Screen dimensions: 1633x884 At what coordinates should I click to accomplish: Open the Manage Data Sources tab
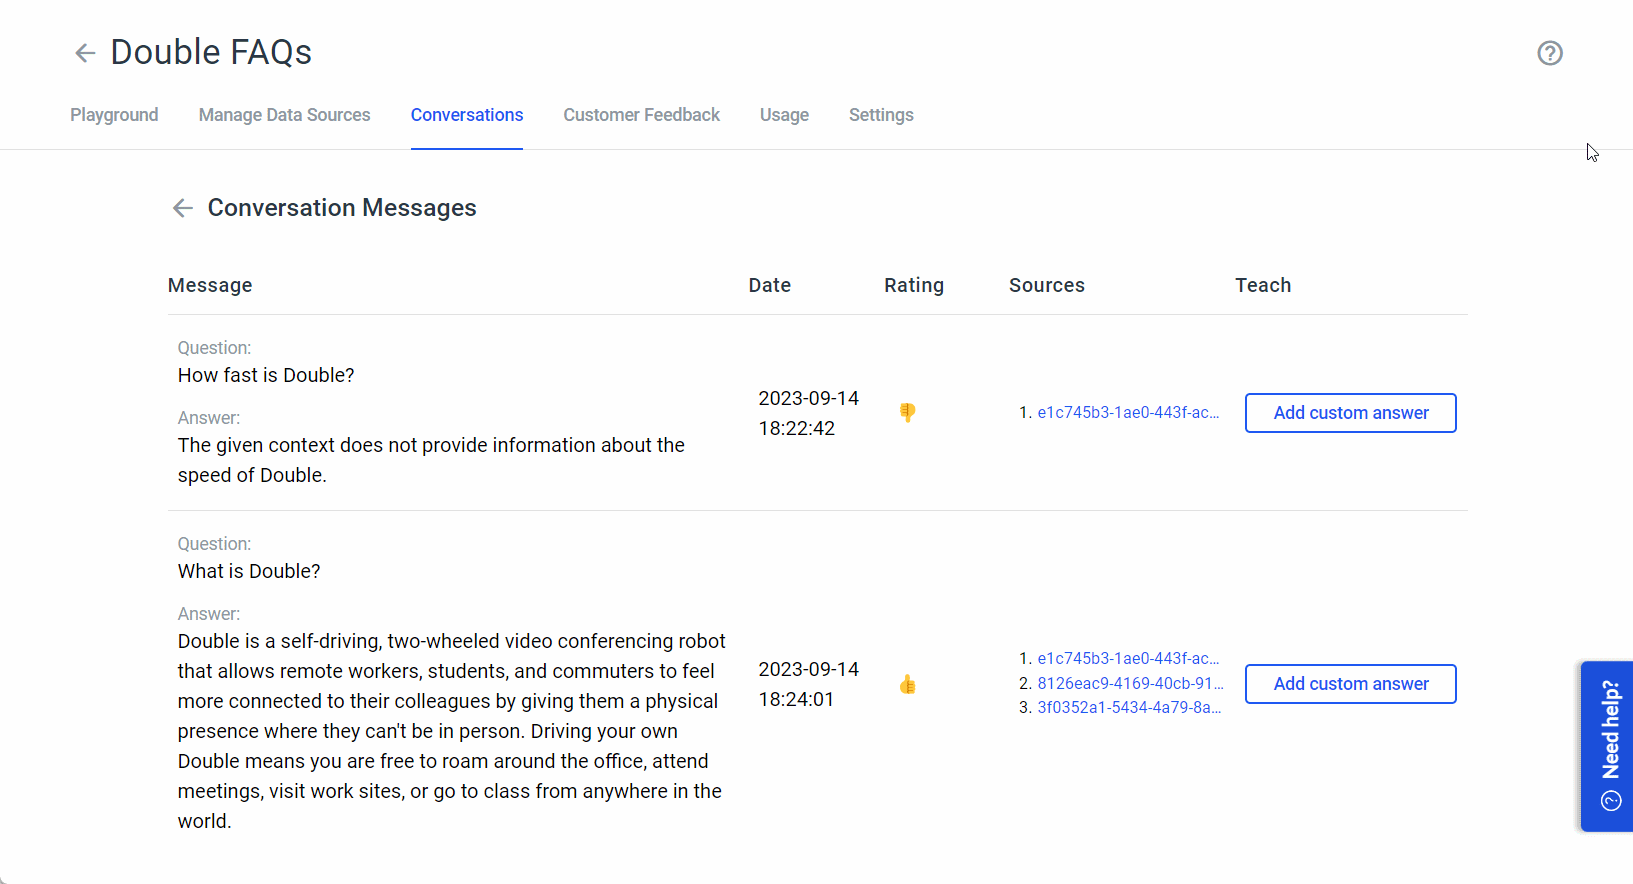coord(284,115)
